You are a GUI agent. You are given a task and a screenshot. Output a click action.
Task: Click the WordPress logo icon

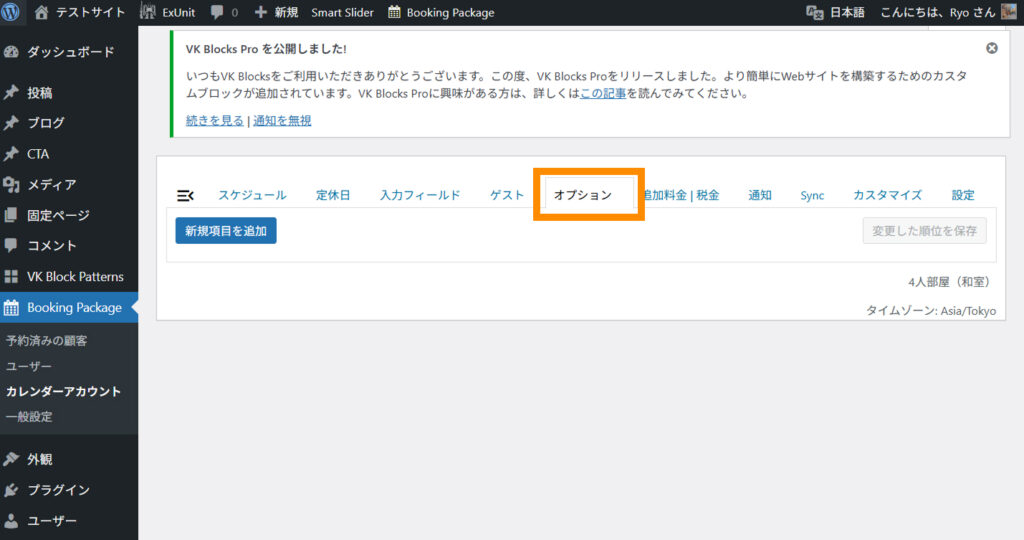coord(11,12)
